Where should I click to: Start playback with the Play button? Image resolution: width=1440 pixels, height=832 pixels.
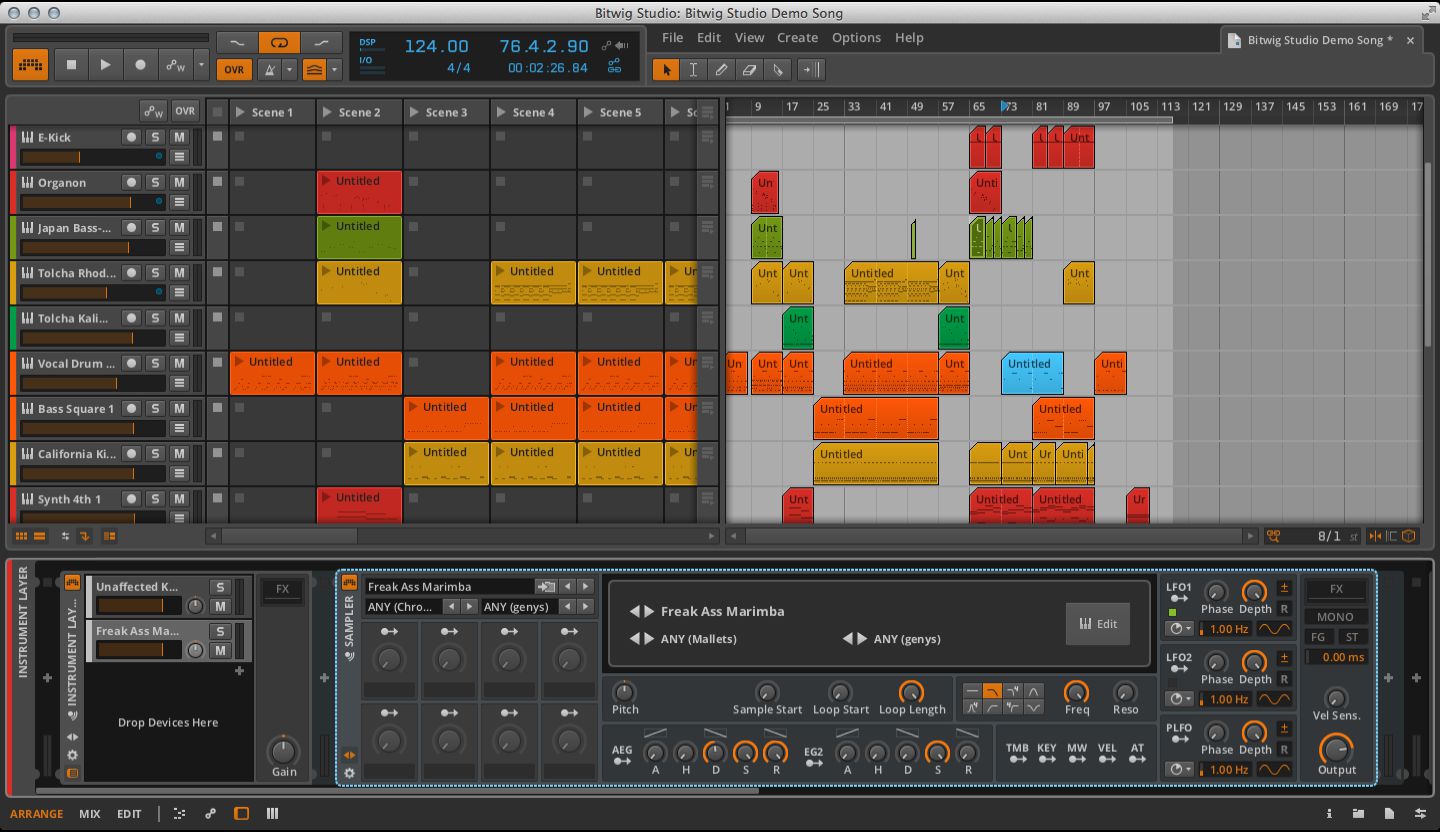(x=105, y=65)
